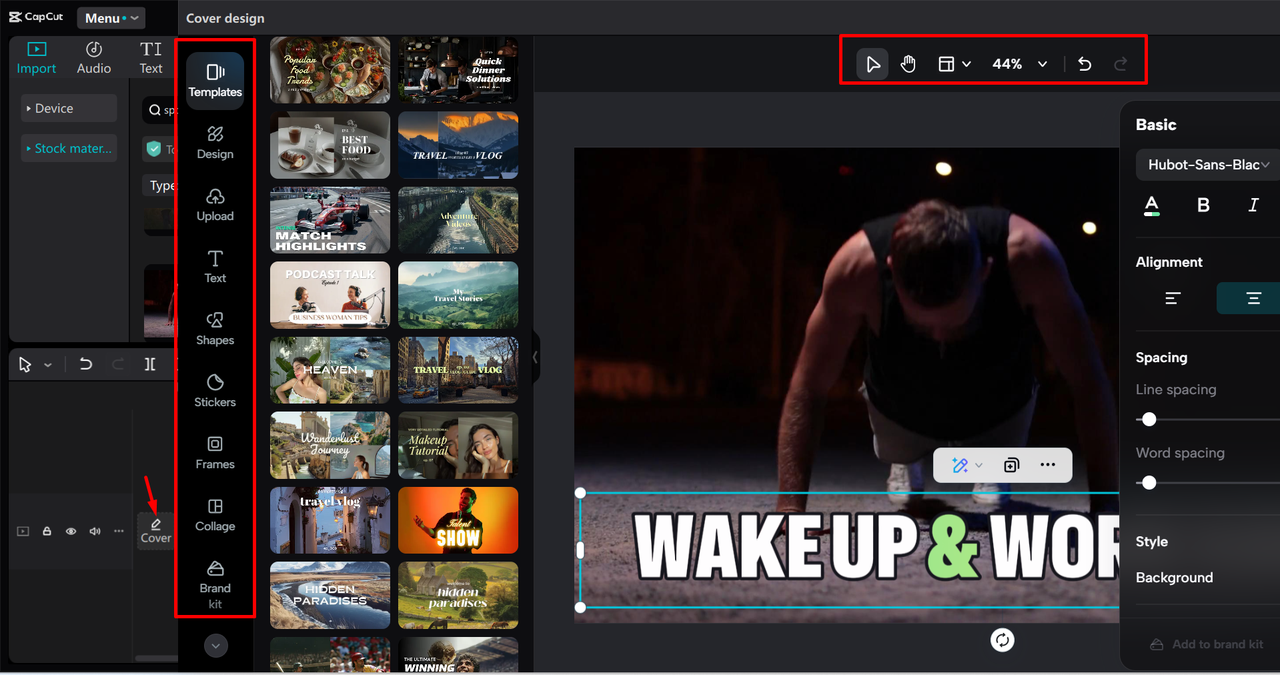The image size is (1280, 675).
Task: Toggle the track lock icon
Action: click(47, 531)
